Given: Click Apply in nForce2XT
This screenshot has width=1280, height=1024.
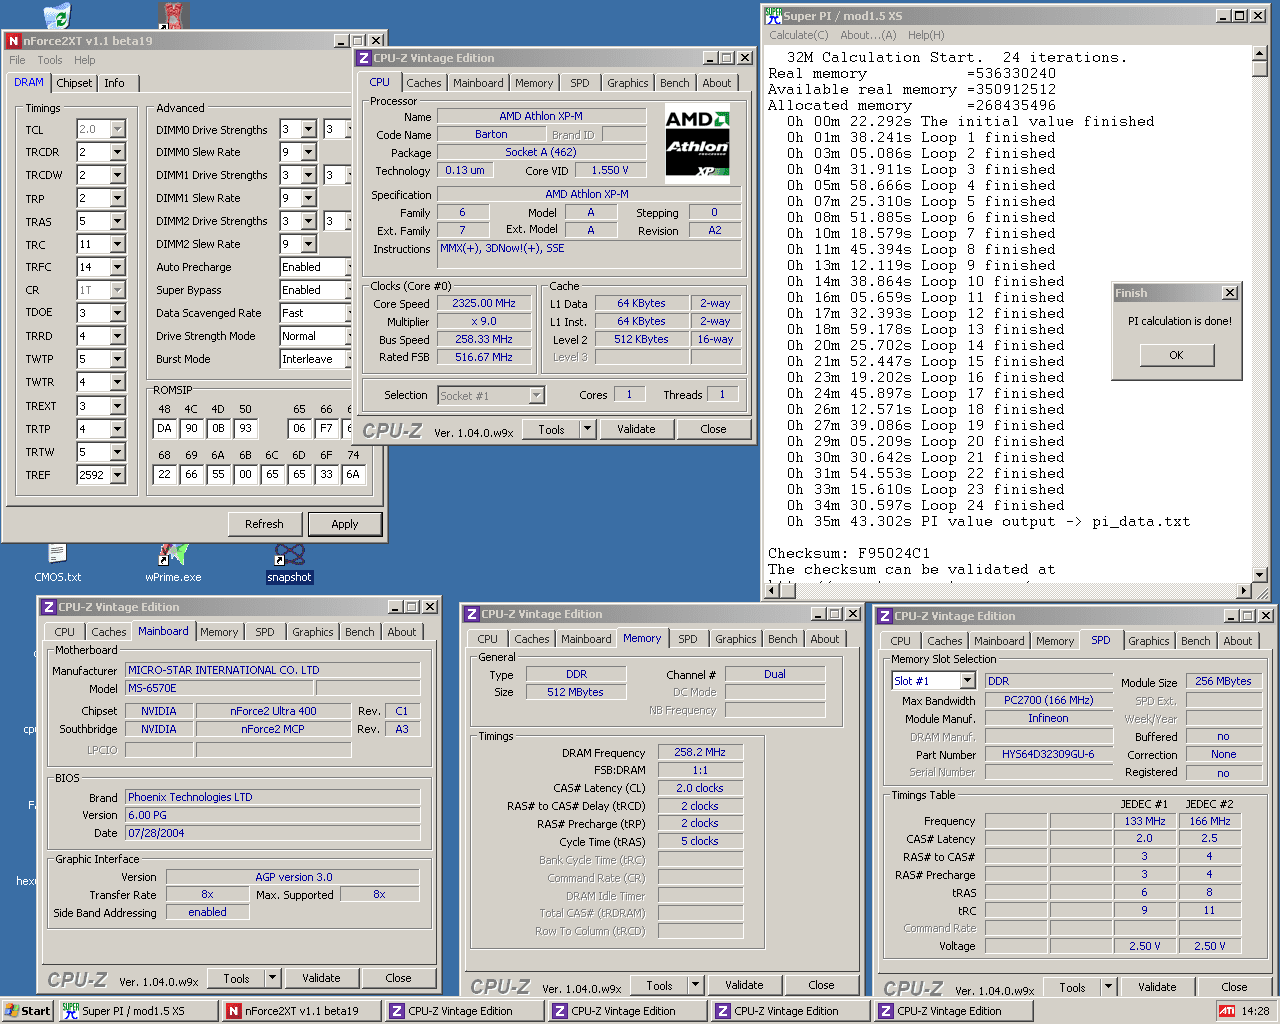Looking at the screenshot, I should click(x=344, y=524).
